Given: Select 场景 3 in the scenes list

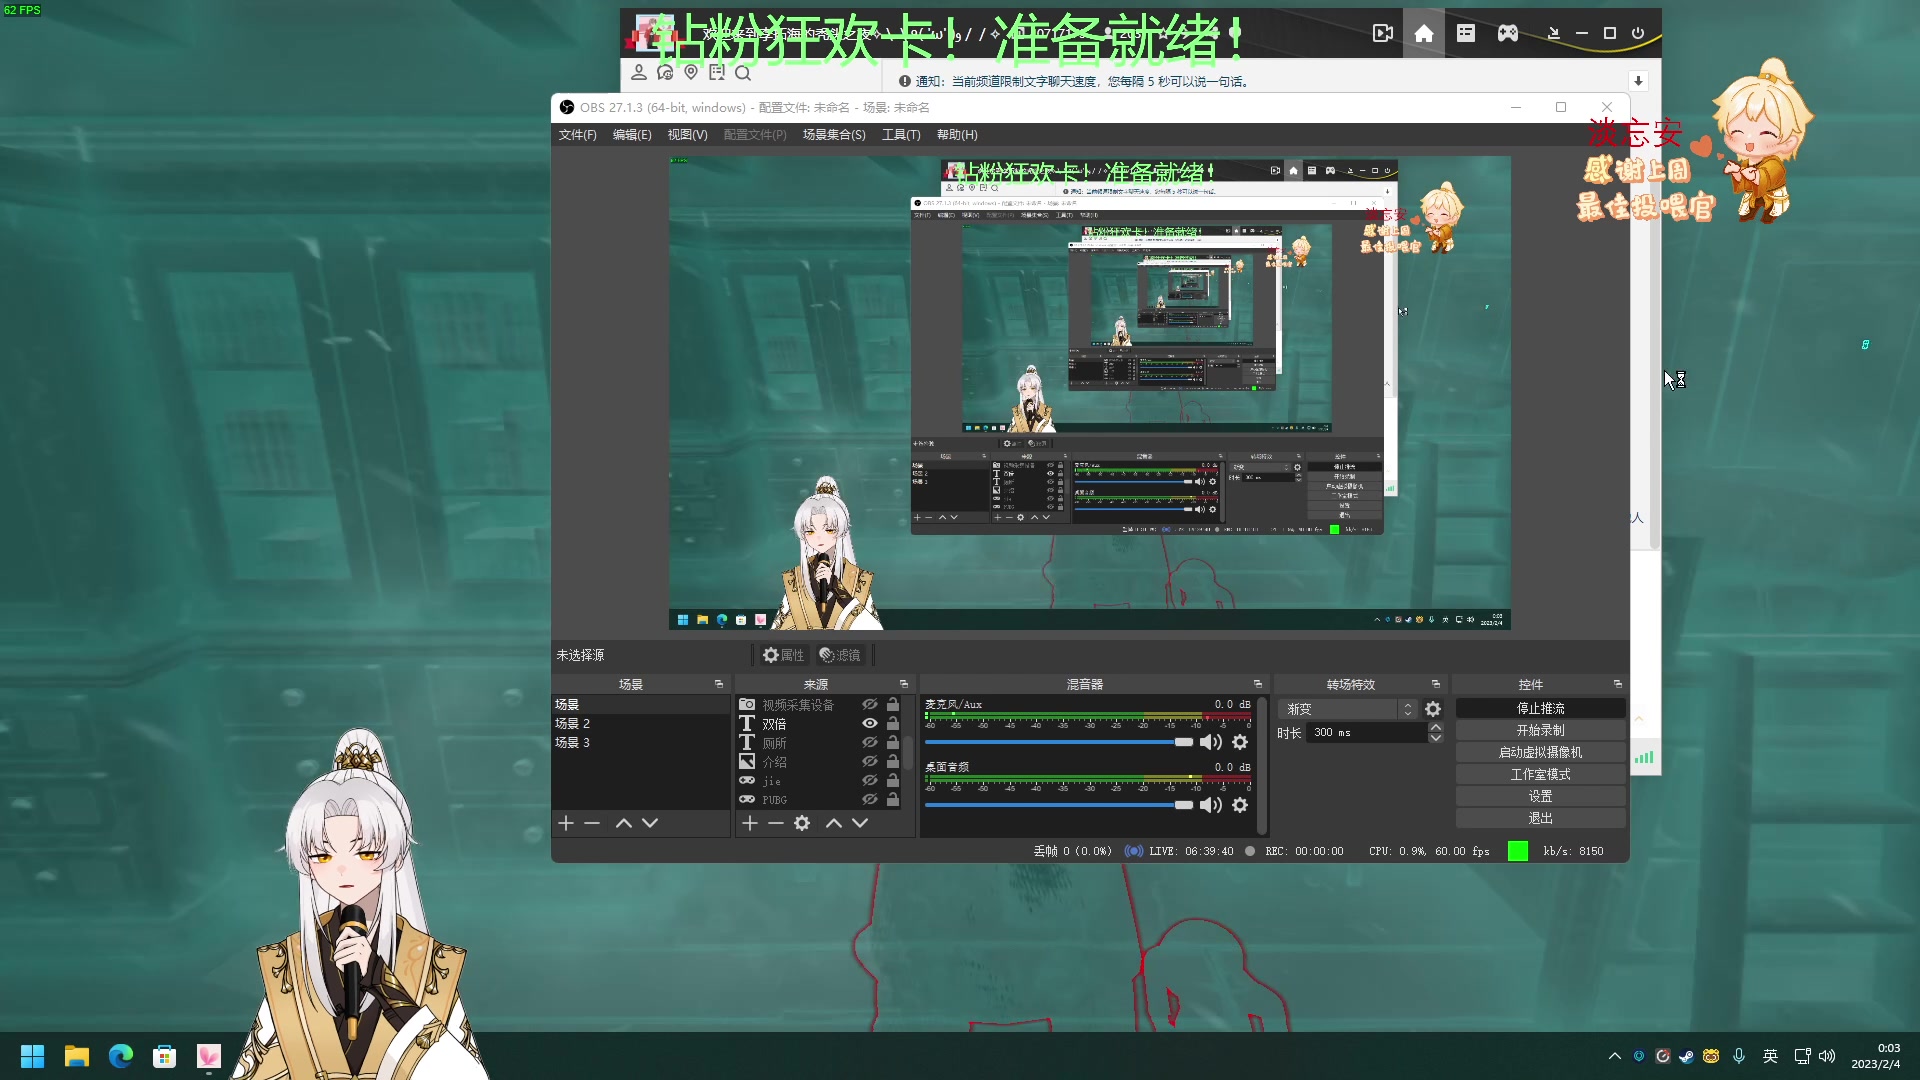Looking at the screenshot, I should [x=640, y=742].
